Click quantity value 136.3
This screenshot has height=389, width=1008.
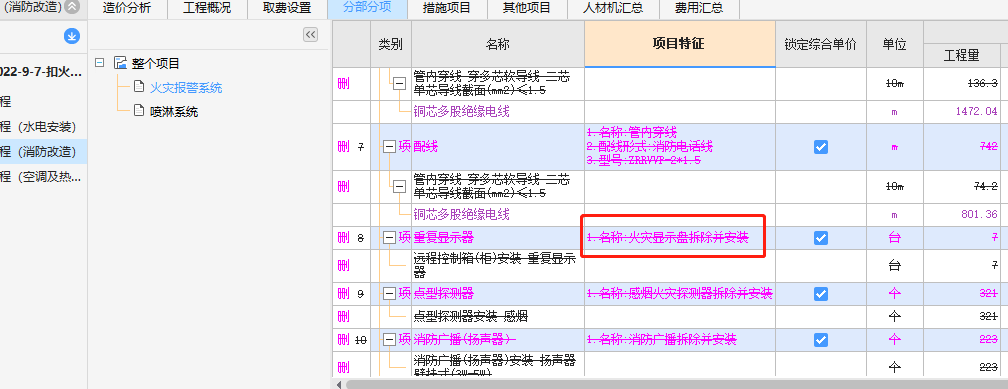click(x=982, y=84)
